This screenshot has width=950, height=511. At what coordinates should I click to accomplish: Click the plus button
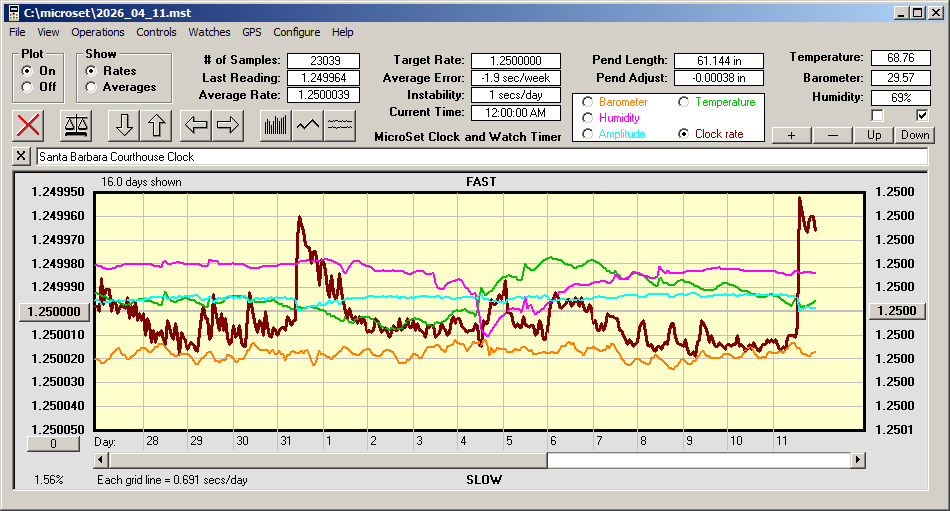791,135
